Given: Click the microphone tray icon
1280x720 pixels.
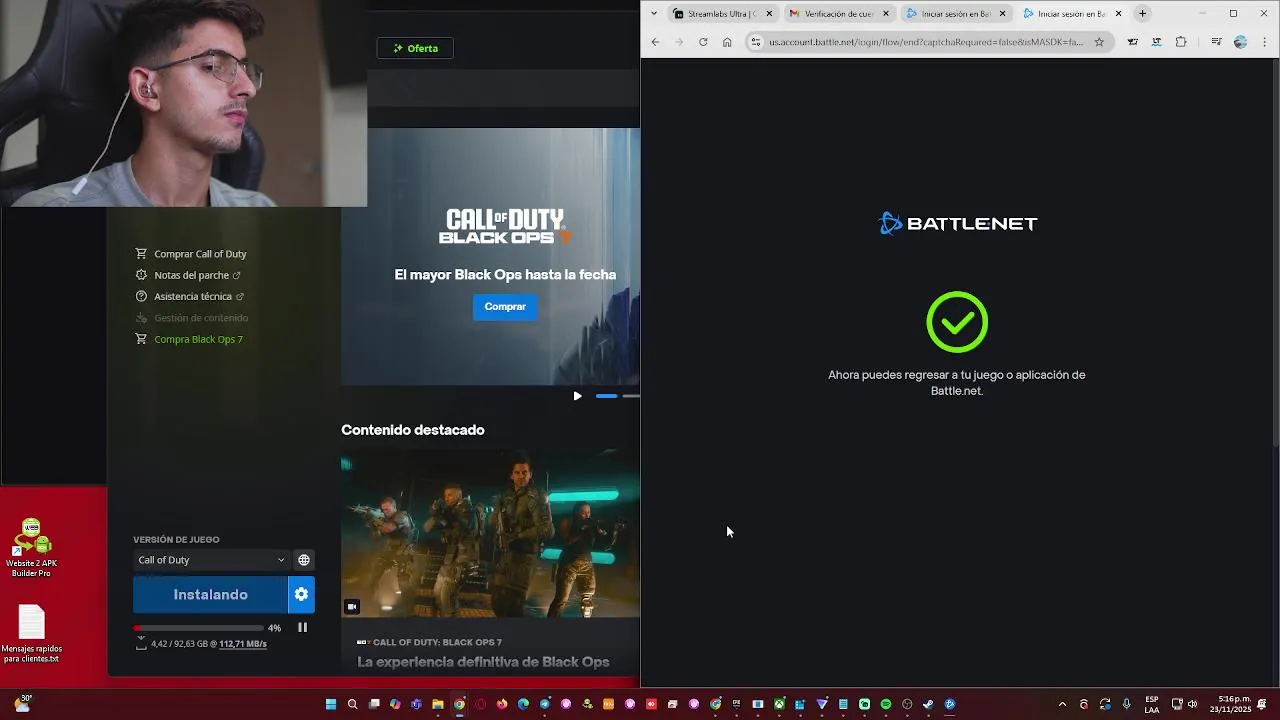Looking at the screenshot, I should pos(1127,704).
